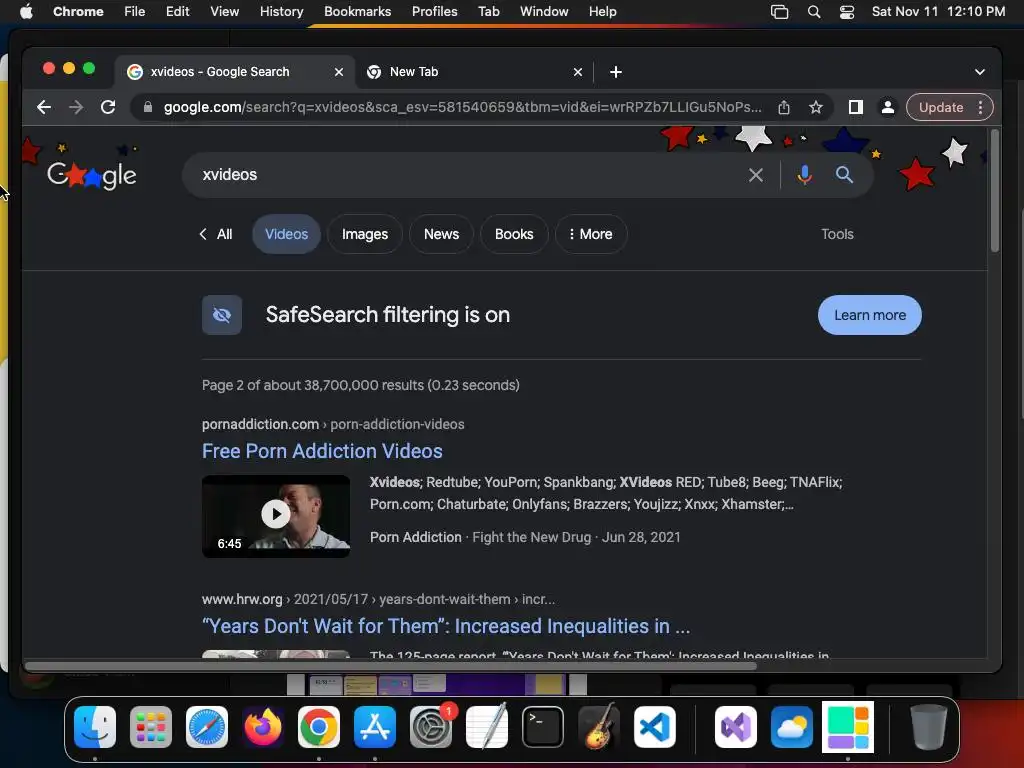Play the 6:45 video thumbnail
Screen dimensions: 1024x768
click(x=276, y=516)
